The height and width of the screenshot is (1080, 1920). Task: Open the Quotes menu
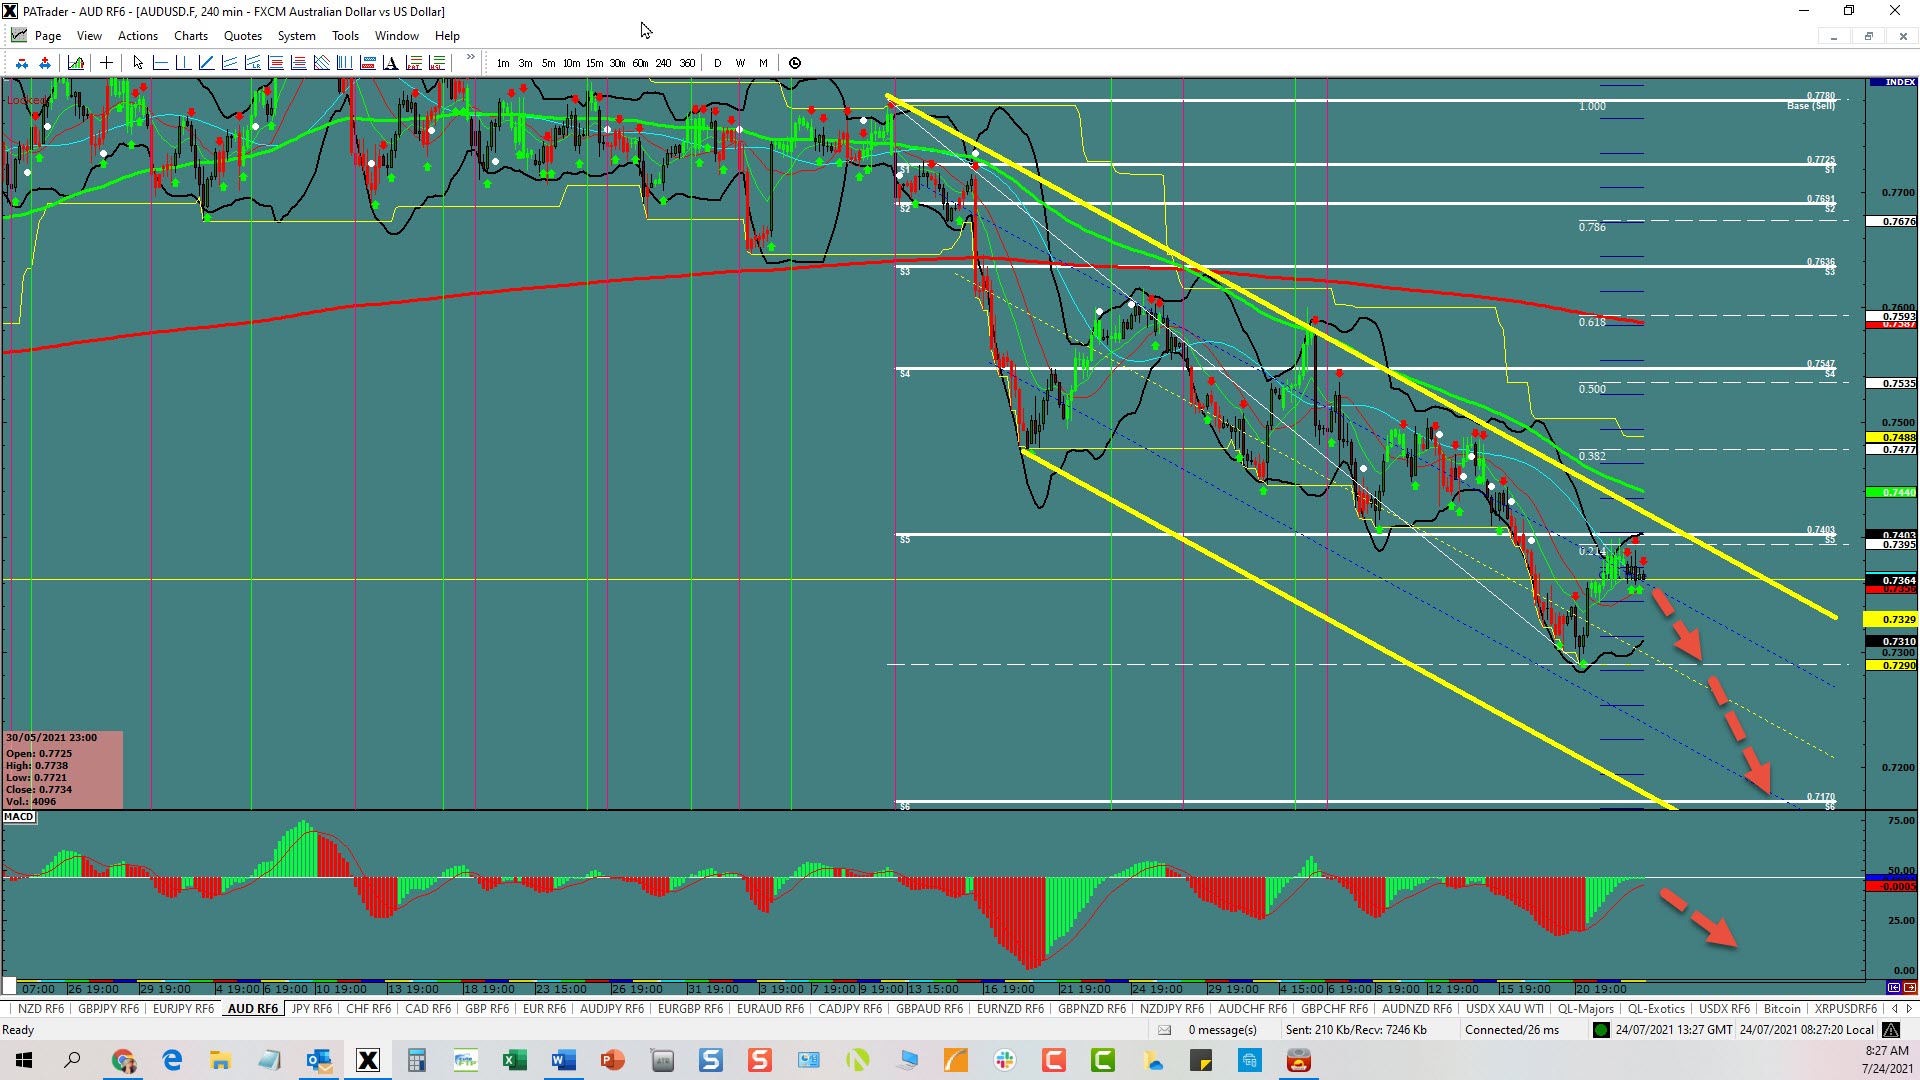(242, 36)
